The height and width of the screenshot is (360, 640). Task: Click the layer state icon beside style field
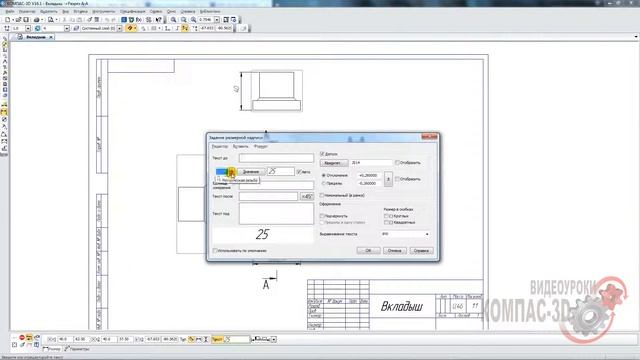pyautogui.click(x=76, y=28)
